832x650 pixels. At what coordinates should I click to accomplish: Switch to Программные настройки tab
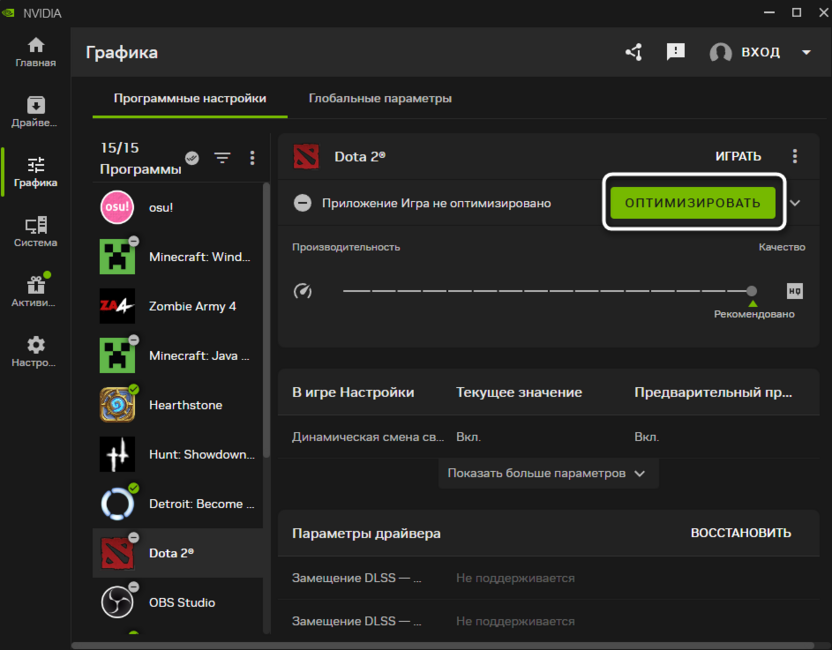coord(190,99)
